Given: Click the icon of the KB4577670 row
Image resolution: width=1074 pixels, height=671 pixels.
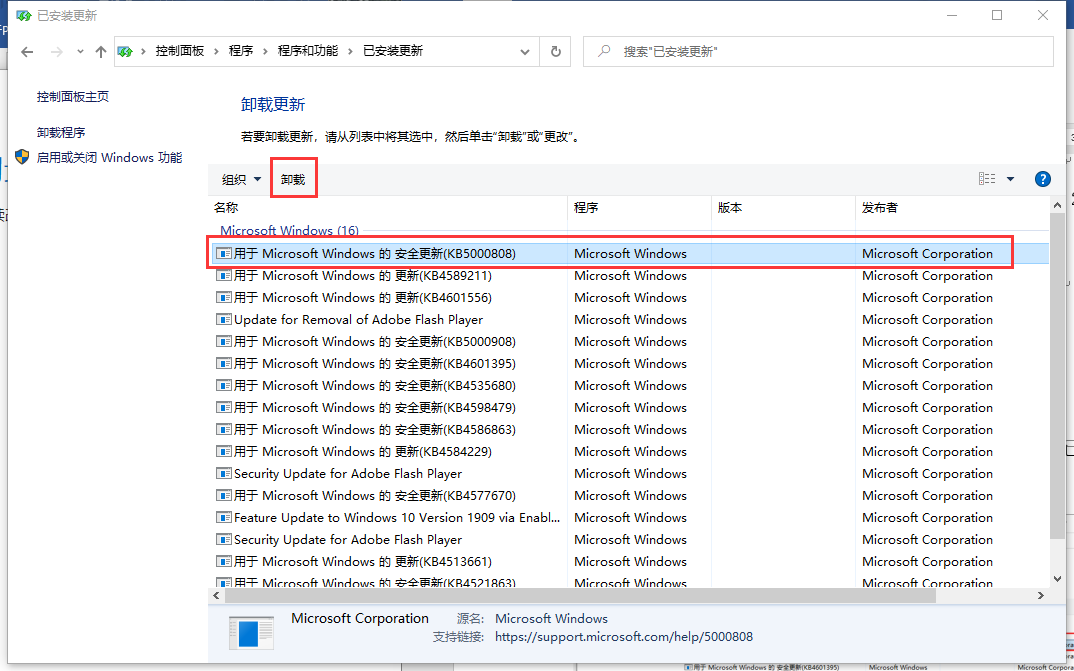Looking at the screenshot, I should point(223,495).
